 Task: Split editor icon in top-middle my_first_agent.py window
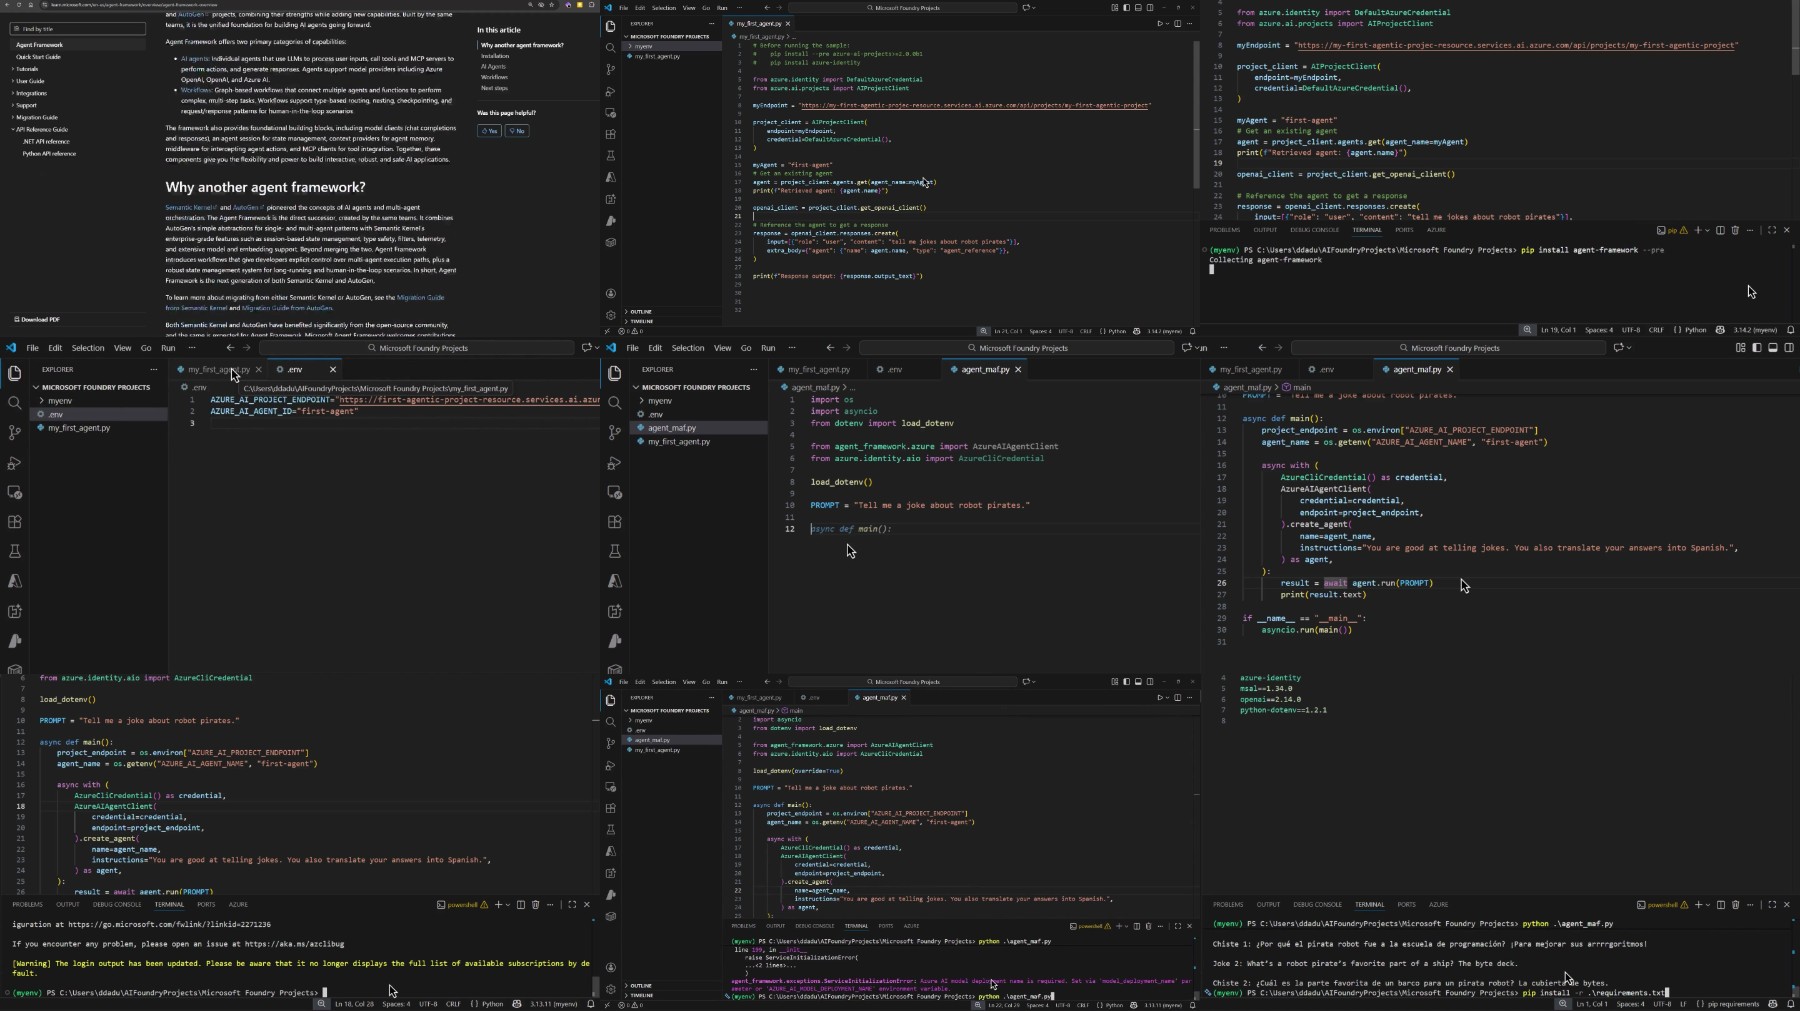click(1178, 23)
